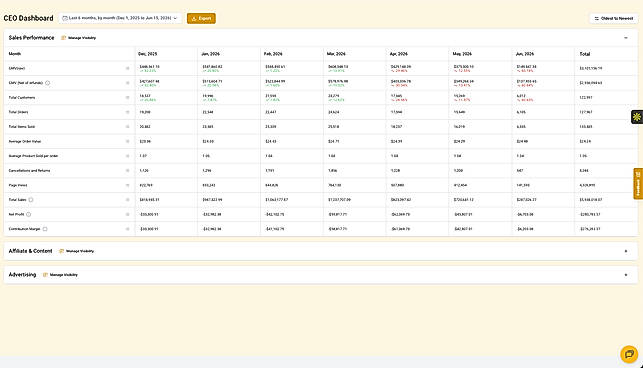Expand the Affiliate & Content section
The width and height of the screenshot is (643, 368).
point(626,251)
